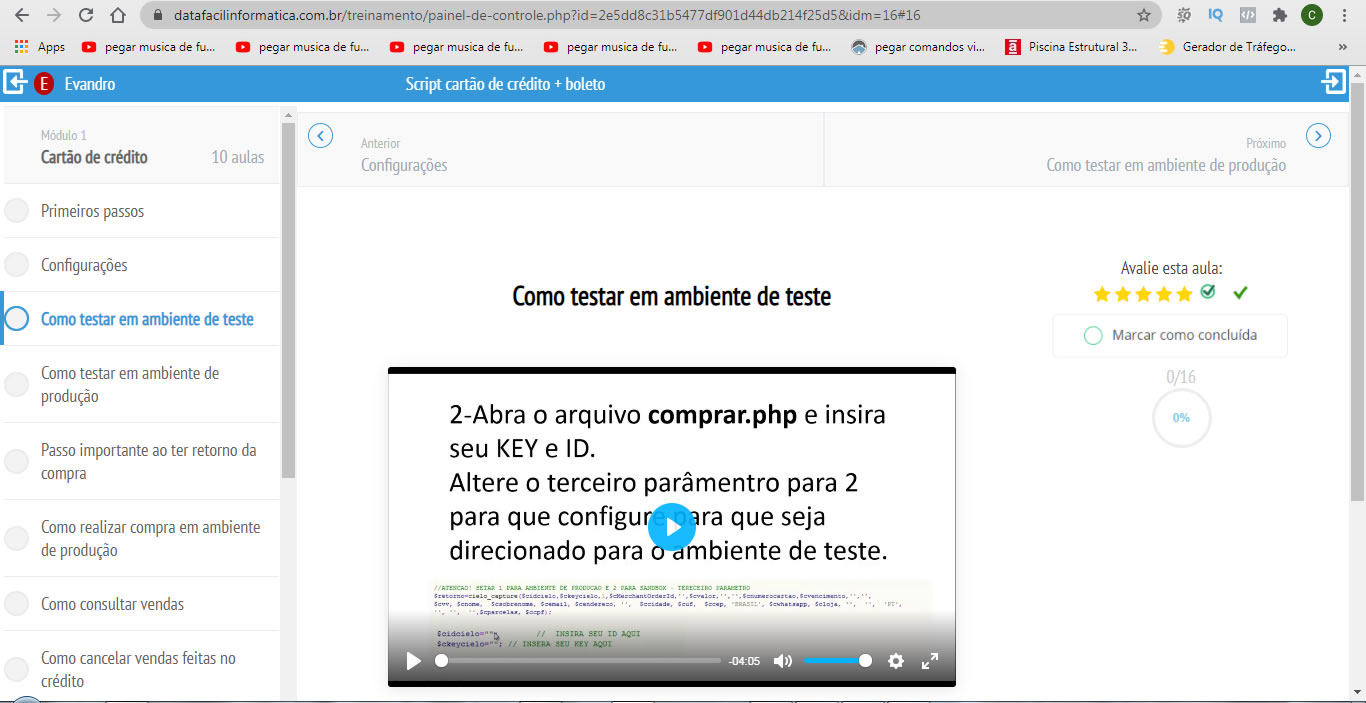Screen dimensions: 1366x703
Task: Click the logout icon at header right
Action: 1334,83
